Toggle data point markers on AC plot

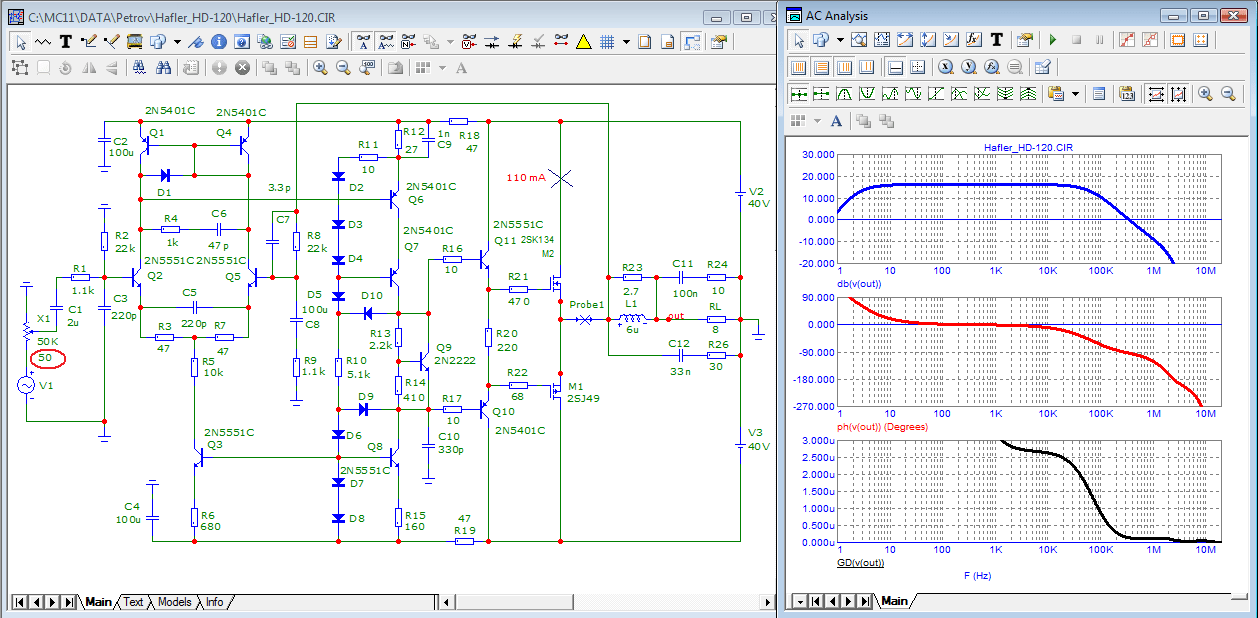tap(1127, 40)
